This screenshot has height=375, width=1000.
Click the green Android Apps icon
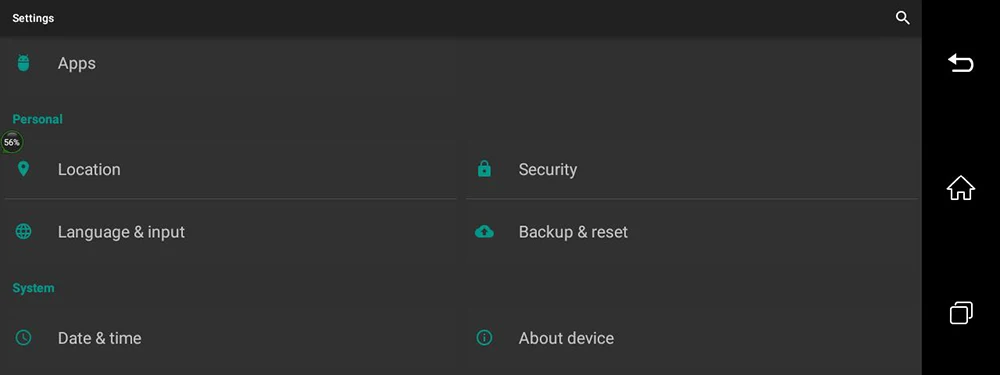24,63
